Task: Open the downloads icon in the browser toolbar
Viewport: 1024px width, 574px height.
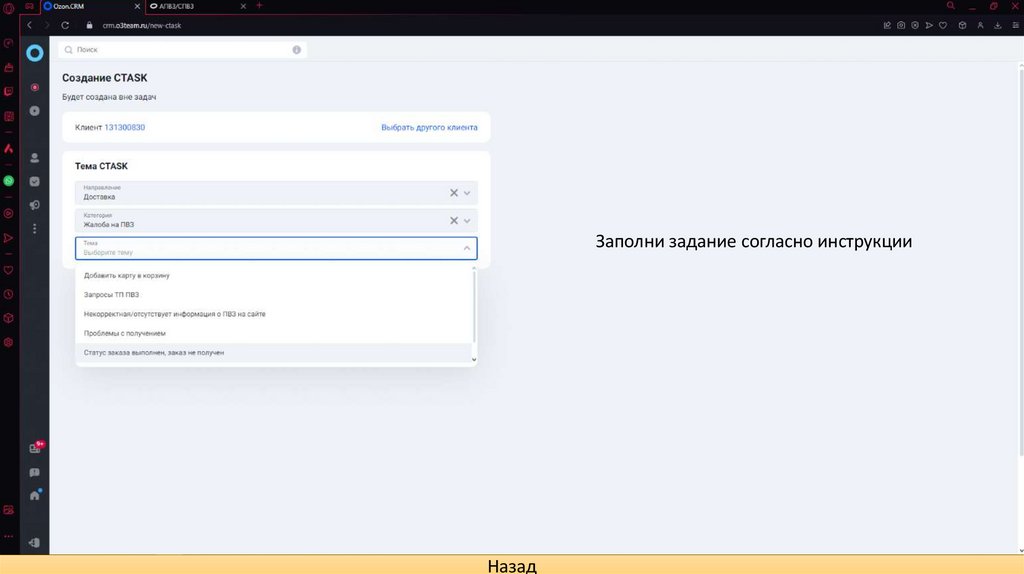Action: (998, 25)
